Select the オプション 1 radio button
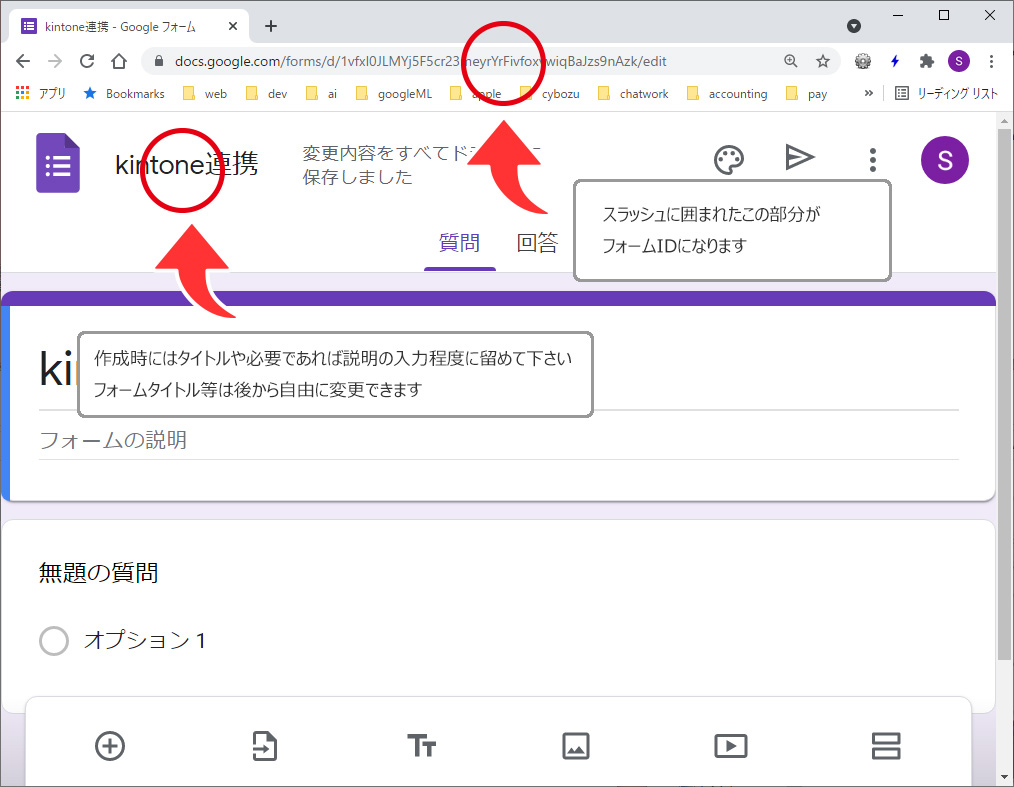1014x787 pixels. click(54, 641)
